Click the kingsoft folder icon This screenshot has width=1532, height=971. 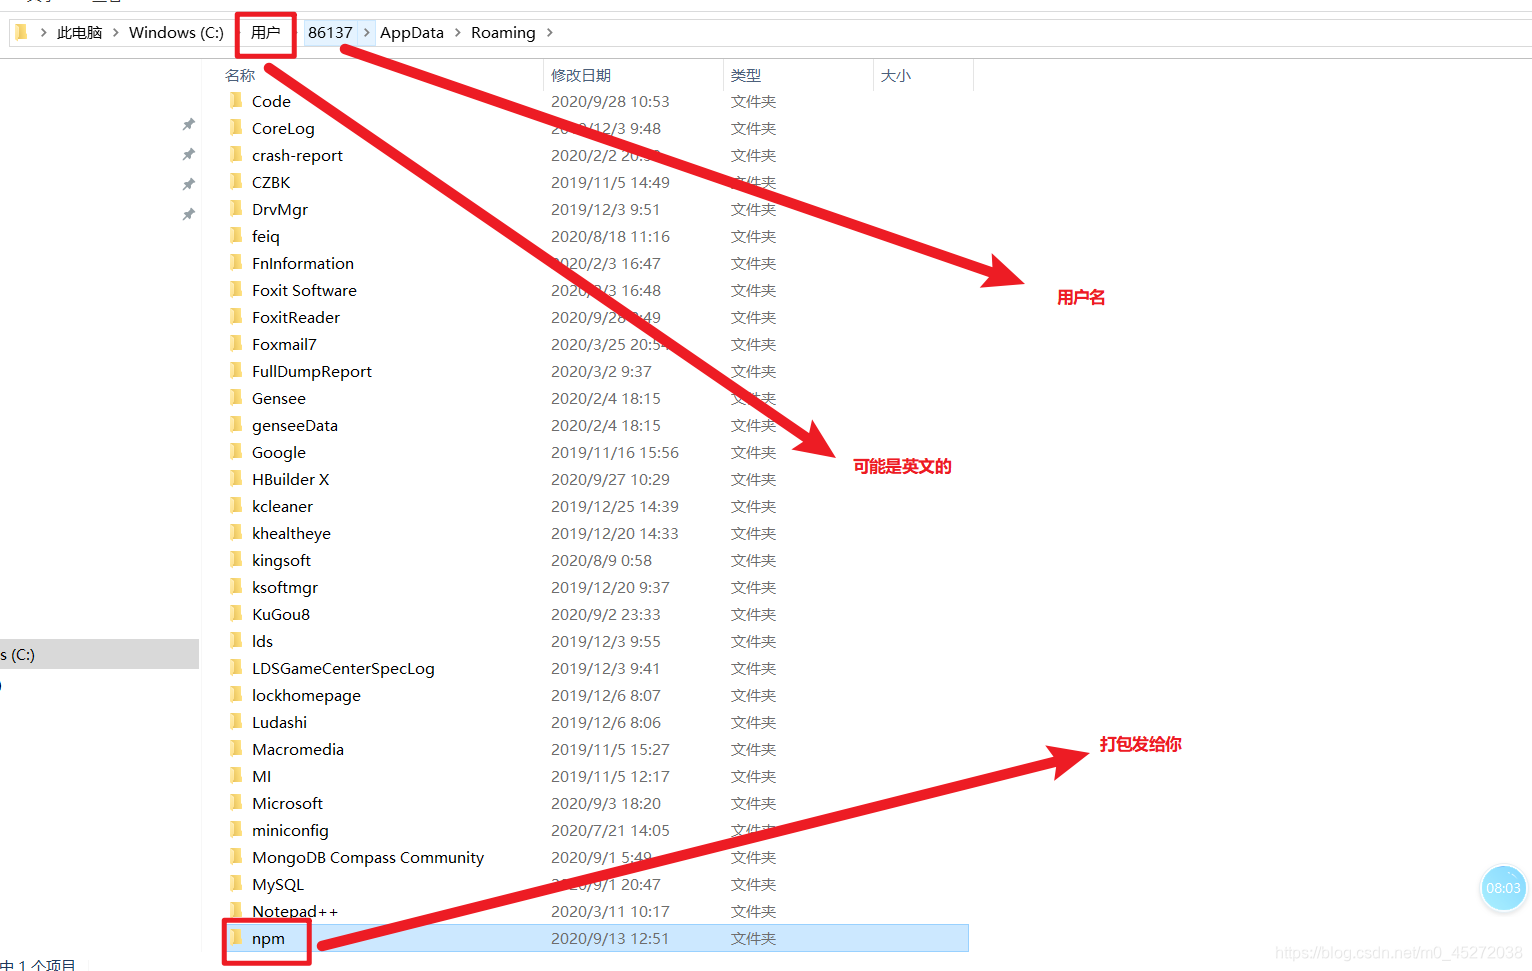tap(236, 559)
